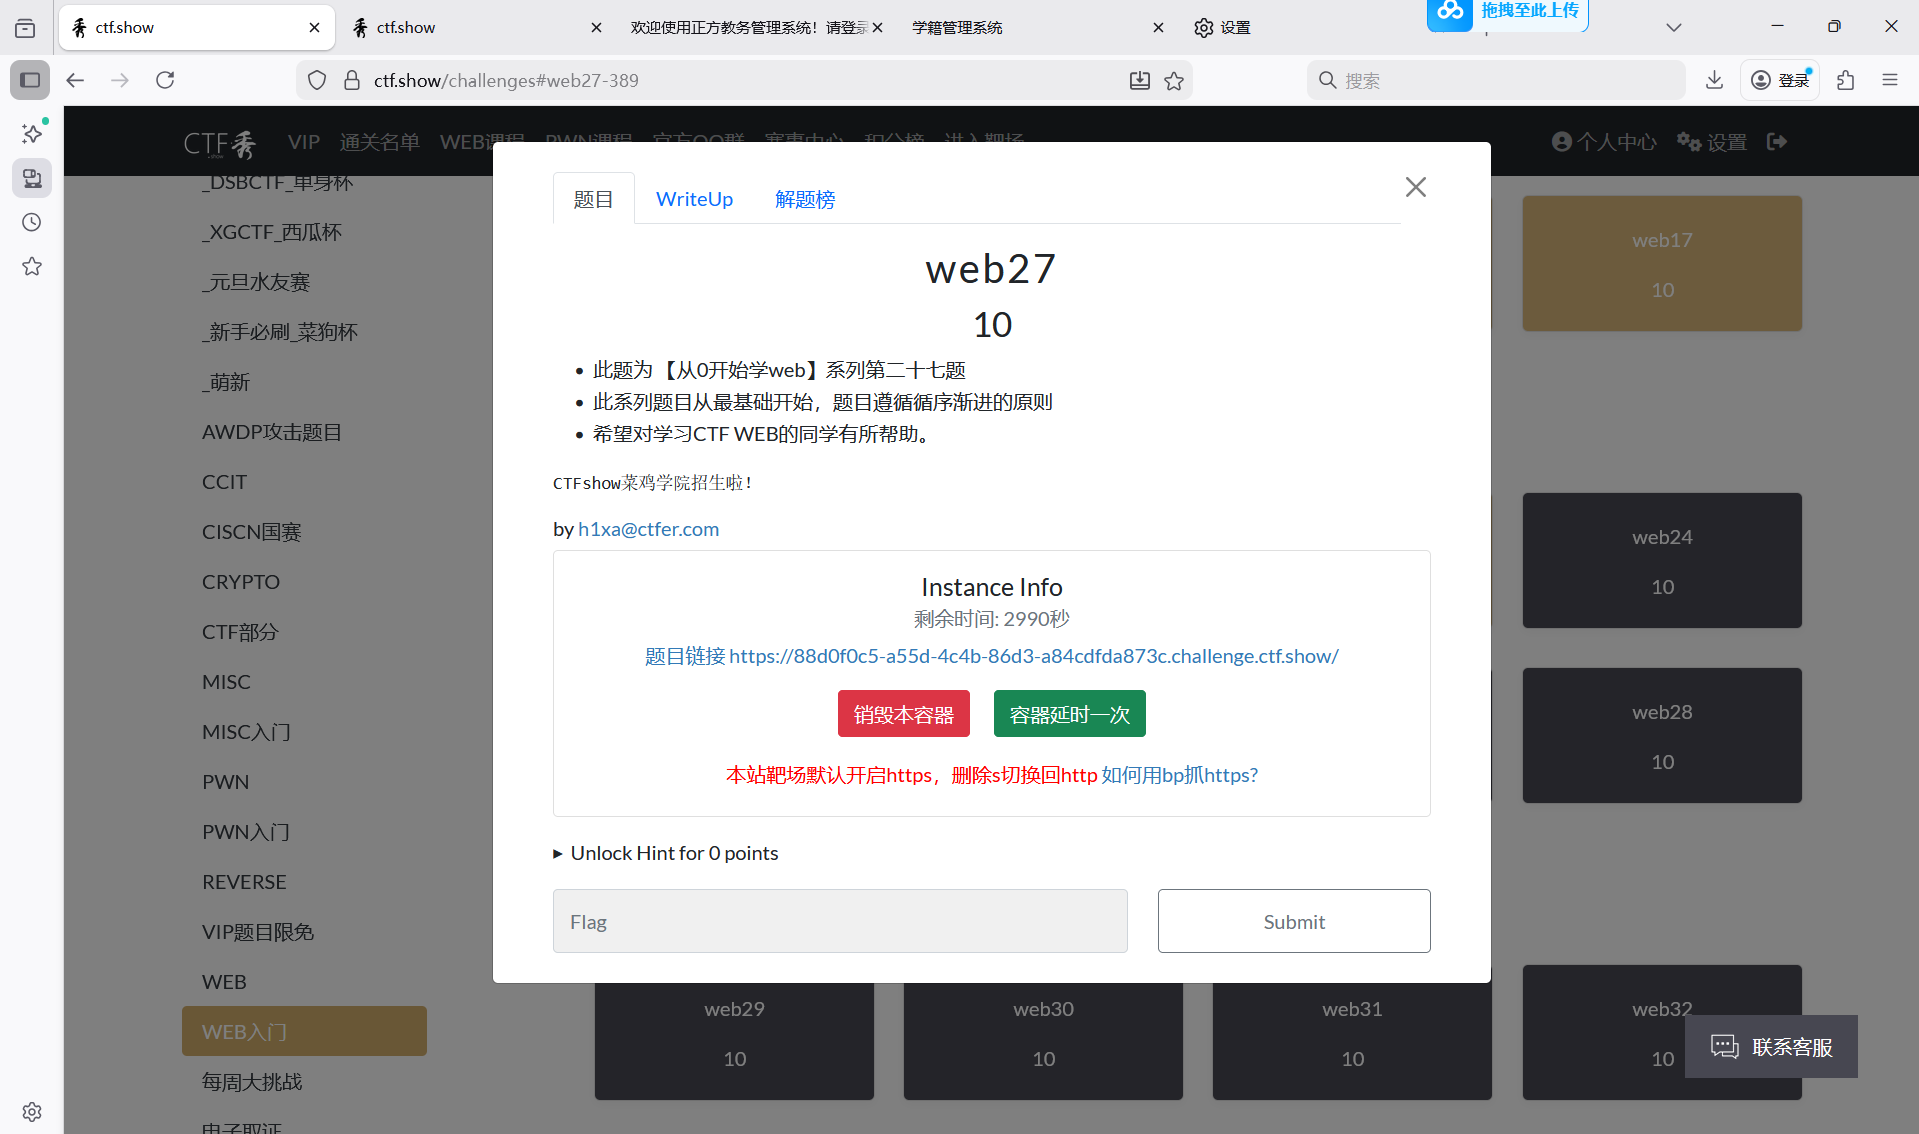Switch to 学籍管理系统 tab
The image size is (1919, 1134).
tap(1038, 28)
